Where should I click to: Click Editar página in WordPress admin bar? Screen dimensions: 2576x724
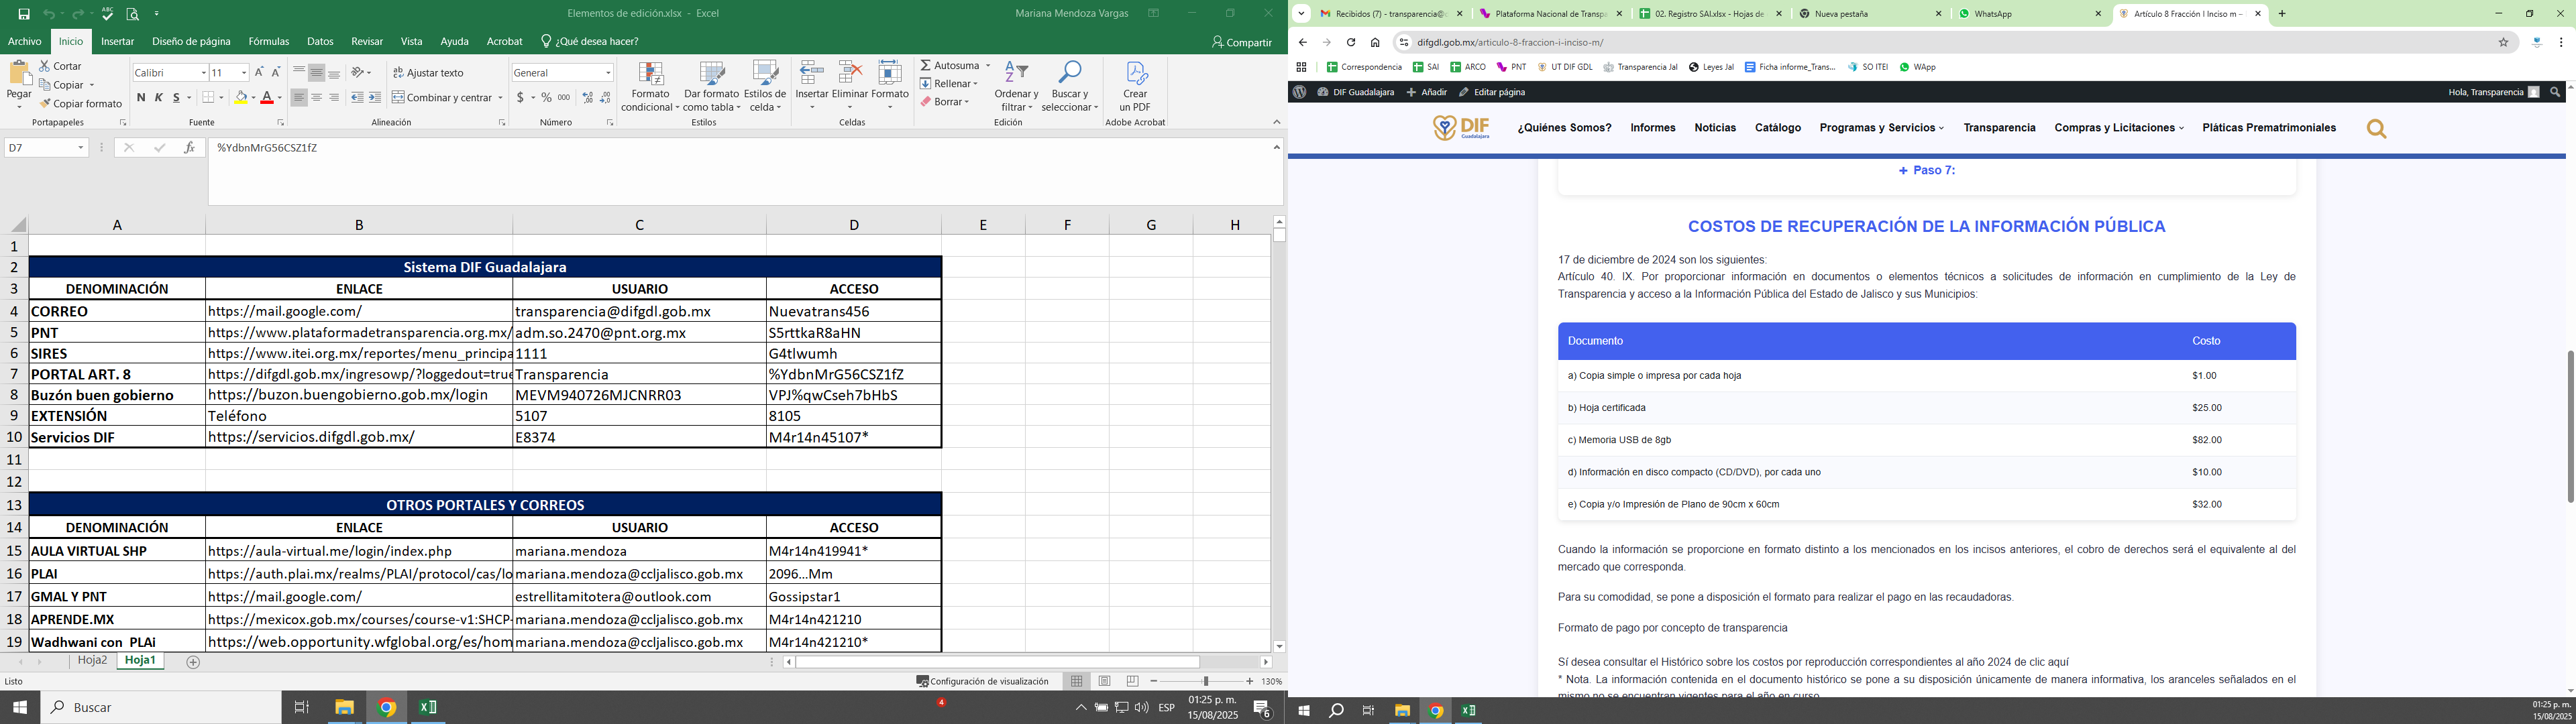tap(1492, 92)
